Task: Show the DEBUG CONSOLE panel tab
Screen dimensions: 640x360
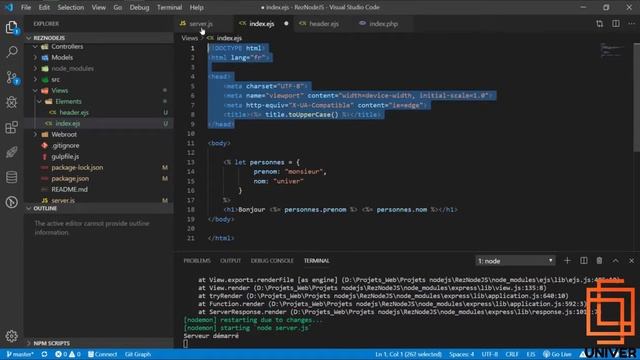Action: [x=272, y=261]
